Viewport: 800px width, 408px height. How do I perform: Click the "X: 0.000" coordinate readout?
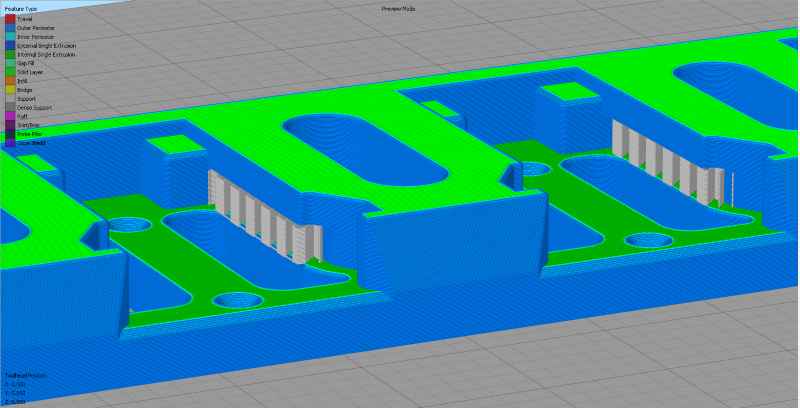click(15, 384)
